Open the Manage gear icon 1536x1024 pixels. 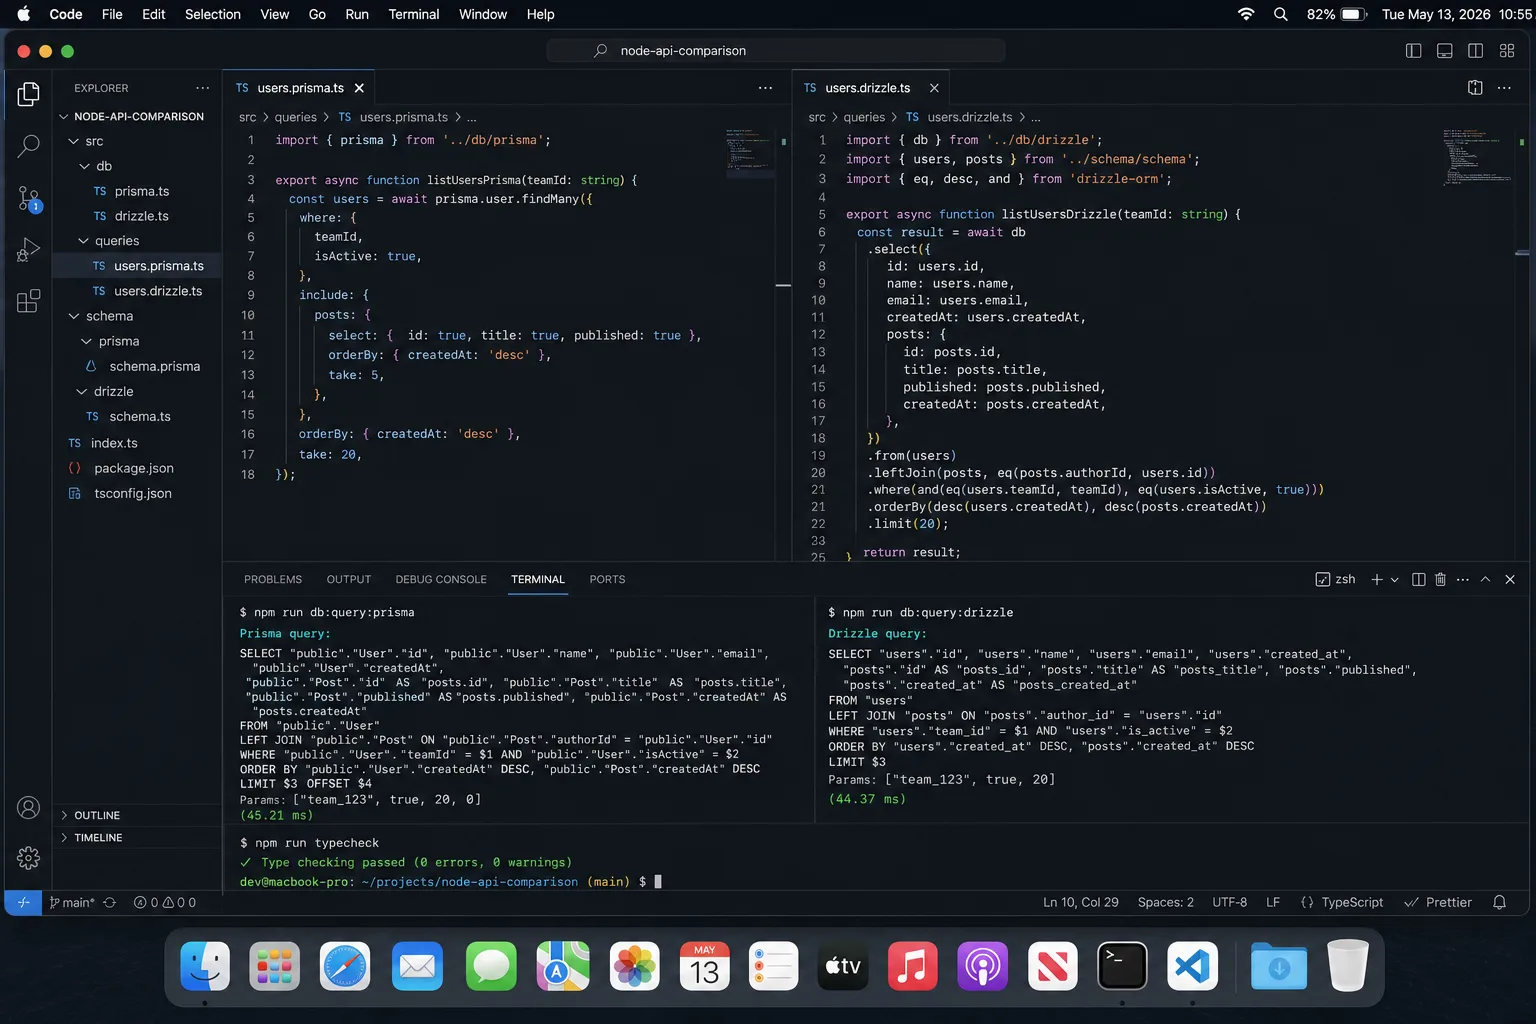tap(29, 857)
